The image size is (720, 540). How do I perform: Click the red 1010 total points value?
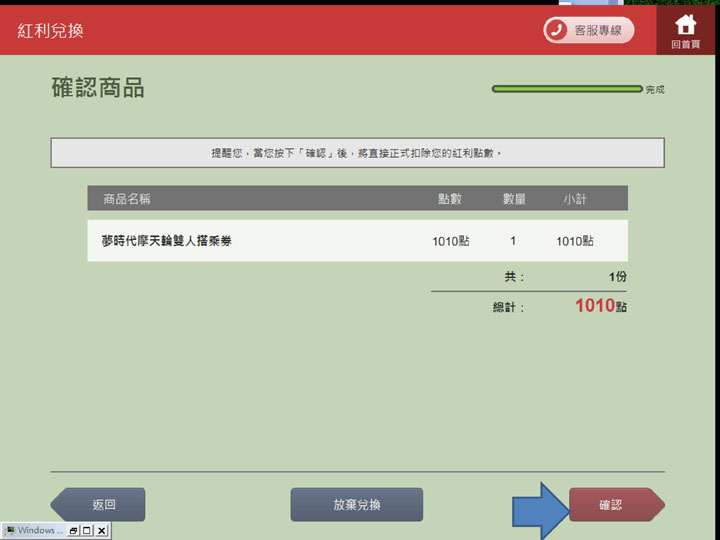click(x=595, y=305)
